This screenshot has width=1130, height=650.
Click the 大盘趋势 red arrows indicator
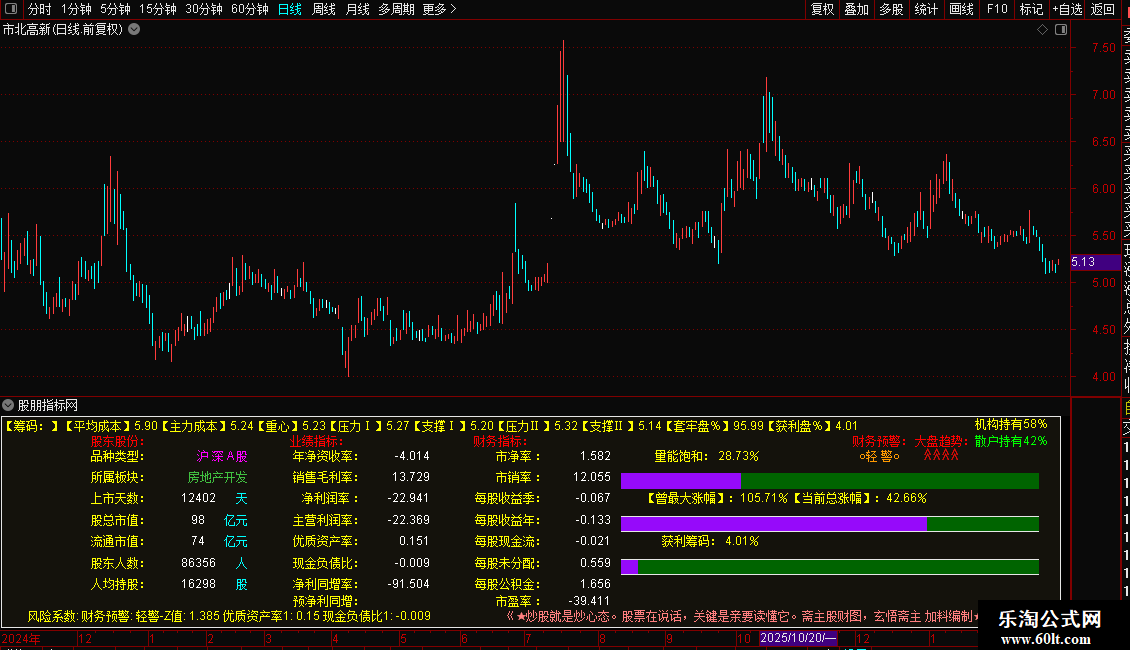pyautogui.click(x=941, y=455)
